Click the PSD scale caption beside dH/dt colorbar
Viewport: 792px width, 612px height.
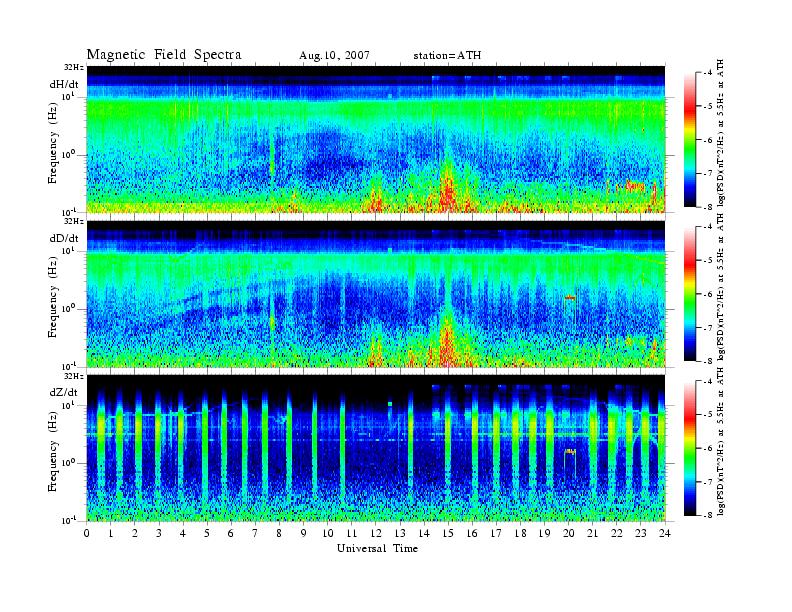coord(720,134)
